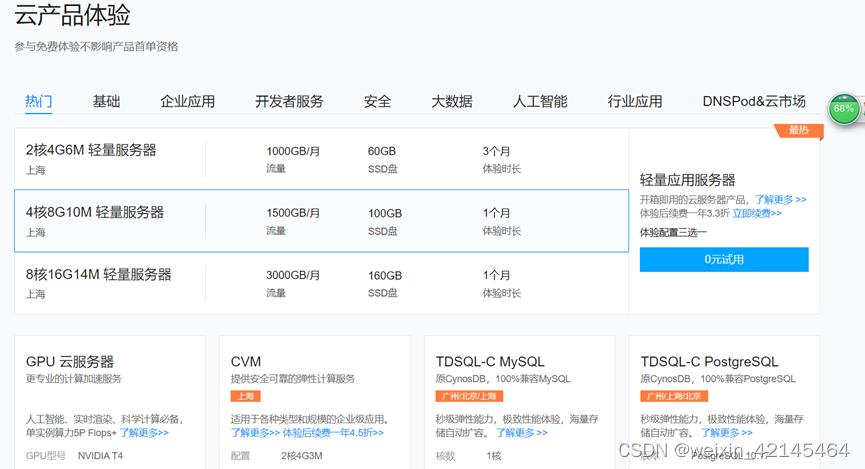
Task: Click the 立即续费>> link
Action: tap(757, 214)
